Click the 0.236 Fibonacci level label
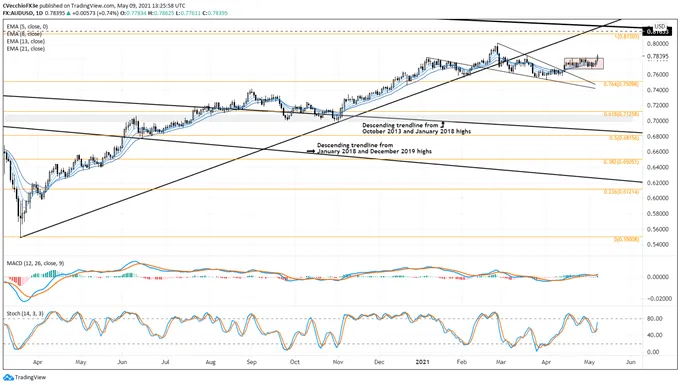 point(621,191)
